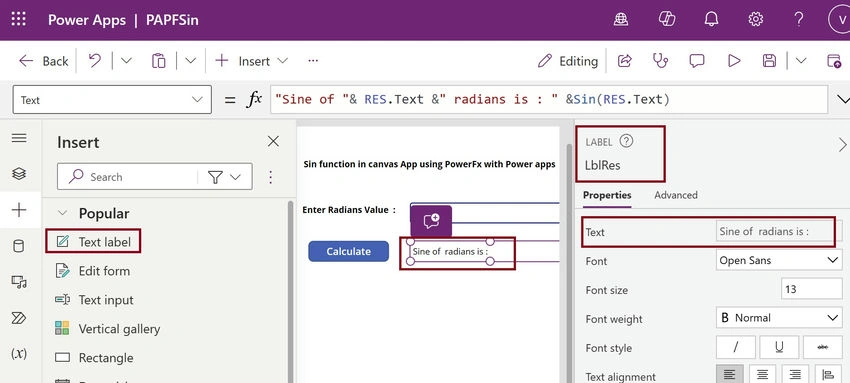850x383 pixels.
Task: Open the notifications bell
Action: coord(711,20)
